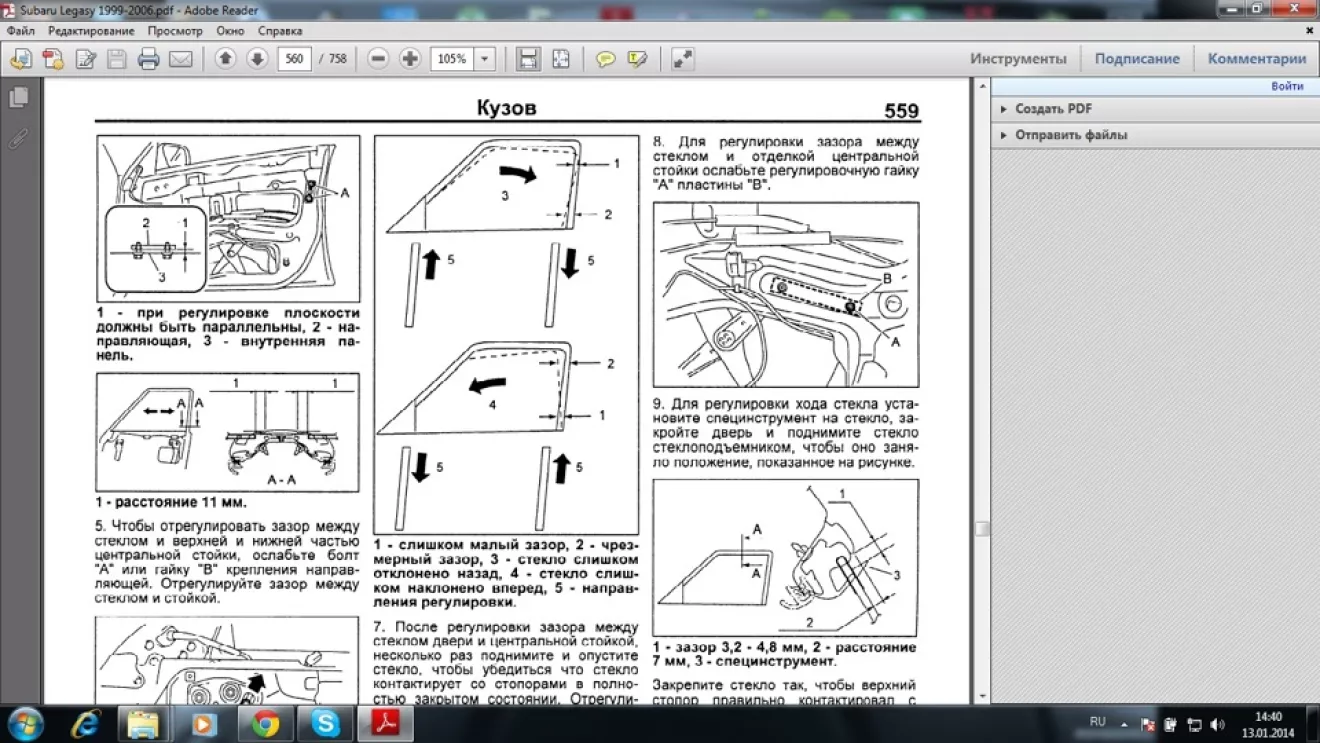Click the zoom value field 105%
Viewport: 1320px width, 743px height.
452,59
